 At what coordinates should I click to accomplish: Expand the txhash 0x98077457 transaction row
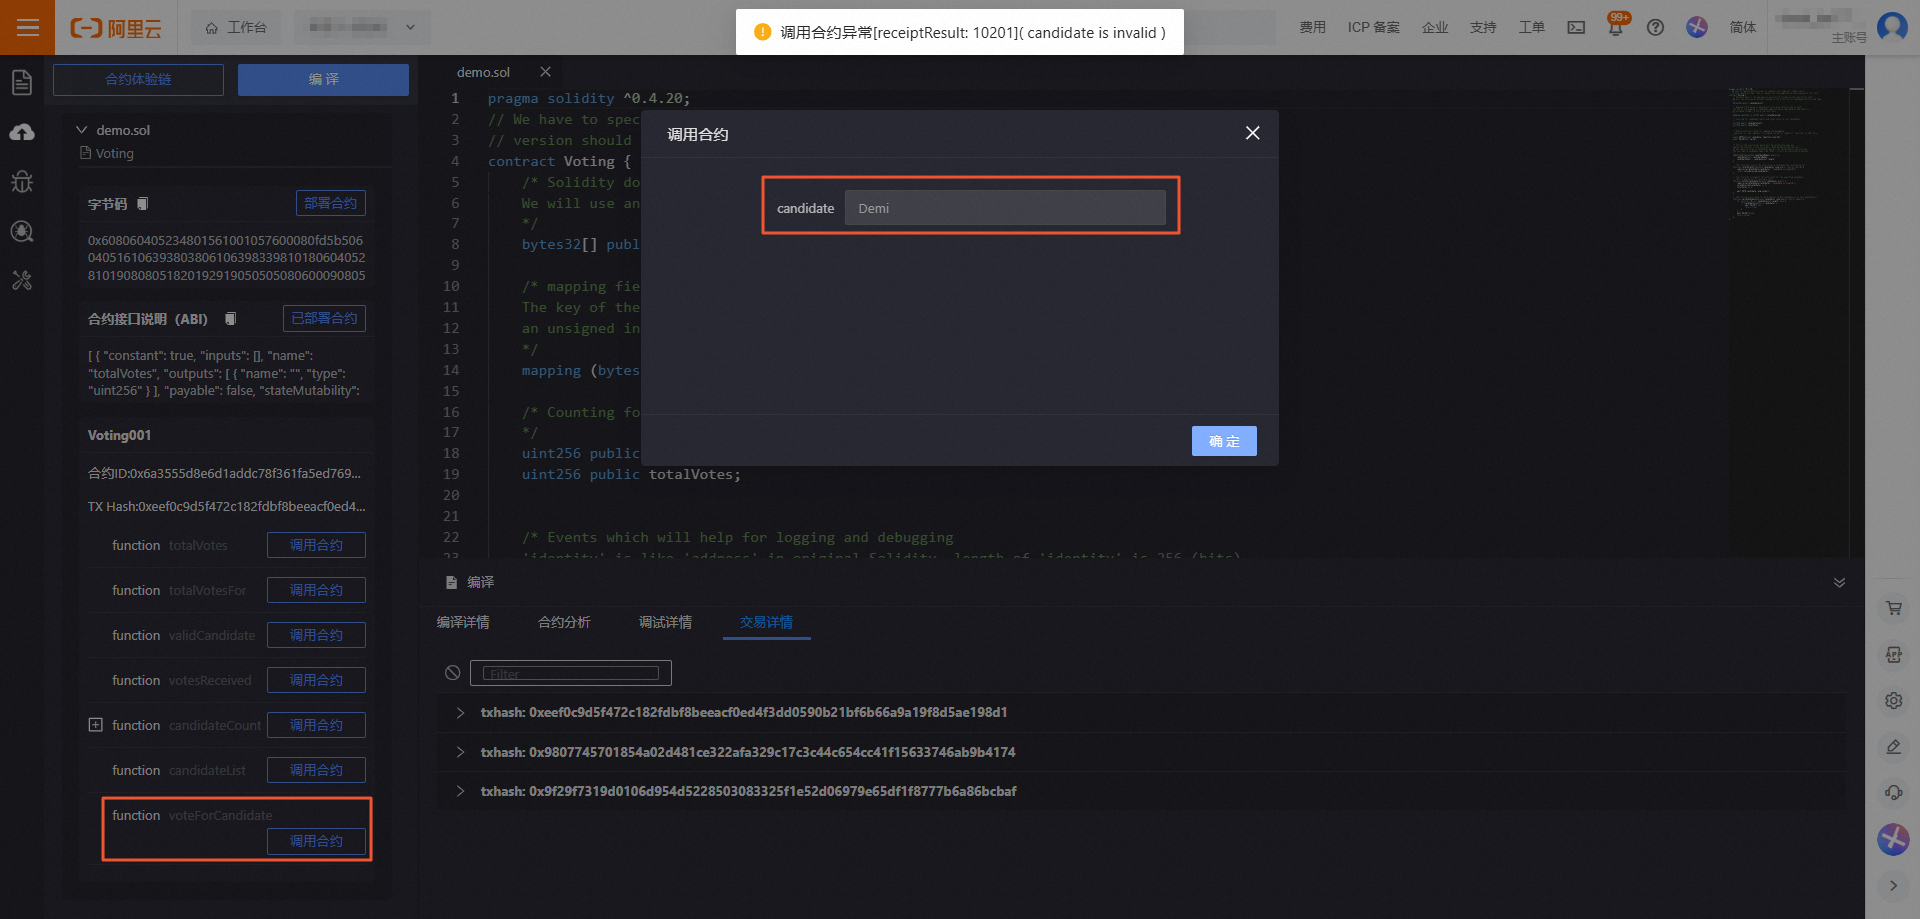click(460, 752)
